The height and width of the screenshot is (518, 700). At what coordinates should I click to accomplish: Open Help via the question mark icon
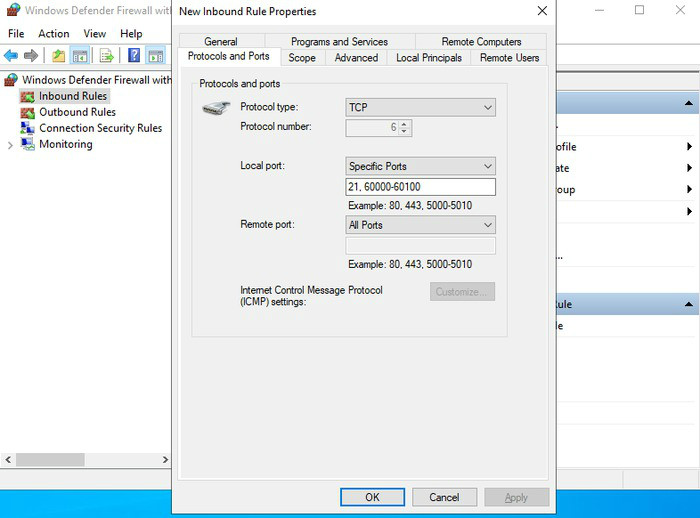134,56
